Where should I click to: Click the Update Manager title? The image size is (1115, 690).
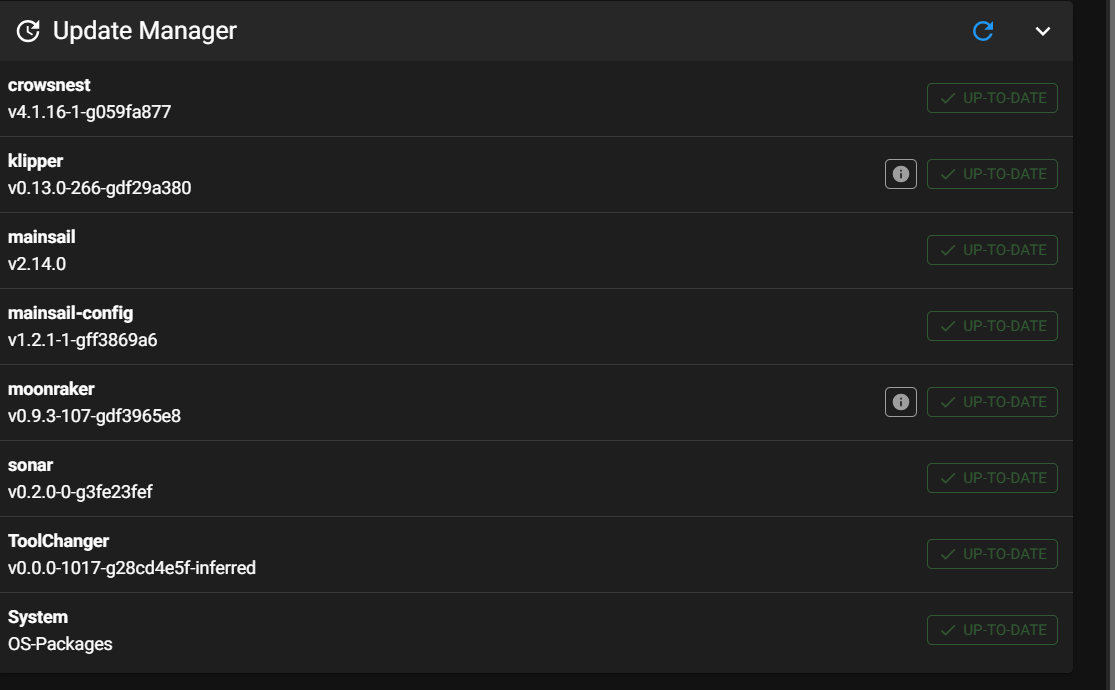pyautogui.click(x=145, y=31)
